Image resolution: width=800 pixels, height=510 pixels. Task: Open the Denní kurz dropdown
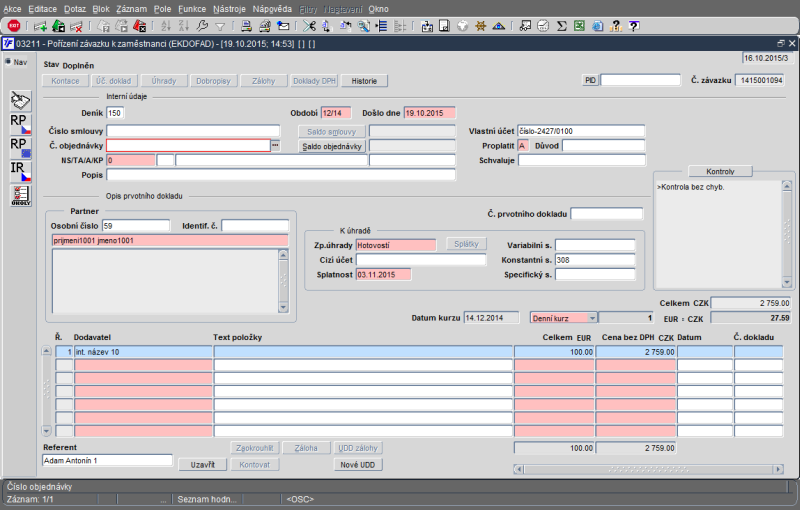click(591, 317)
